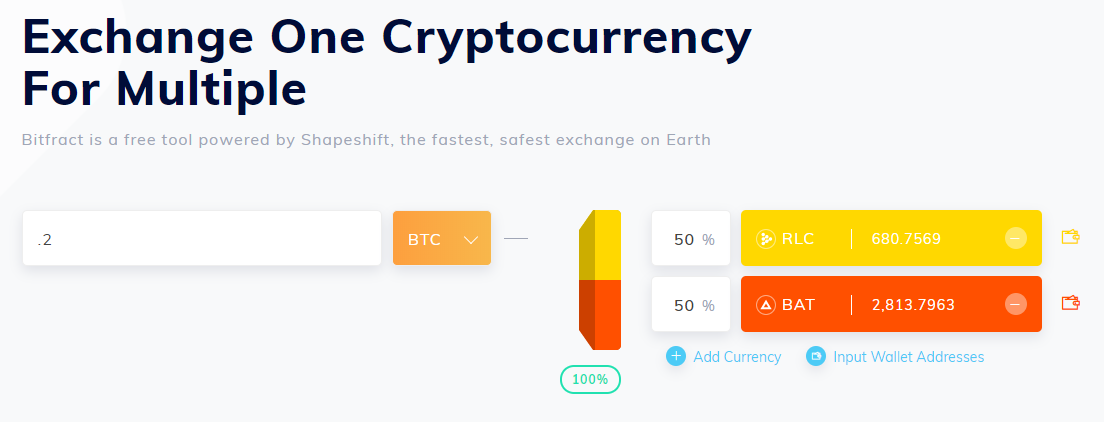Click the orange wallet icon beside BAT
Image resolution: width=1104 pixels, height=422 pixels.
click(x=1070, y=303)
